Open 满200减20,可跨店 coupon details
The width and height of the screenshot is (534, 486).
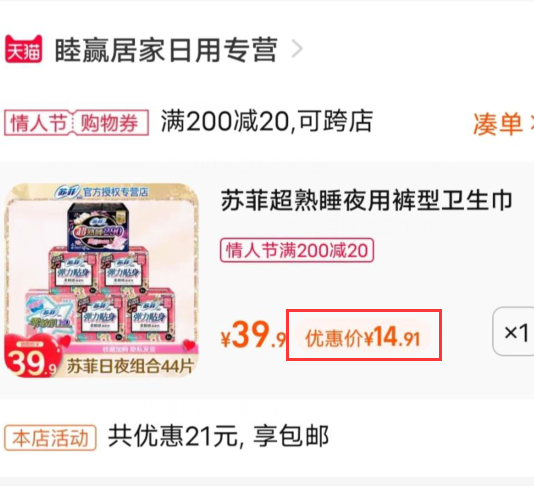[267, 121]
